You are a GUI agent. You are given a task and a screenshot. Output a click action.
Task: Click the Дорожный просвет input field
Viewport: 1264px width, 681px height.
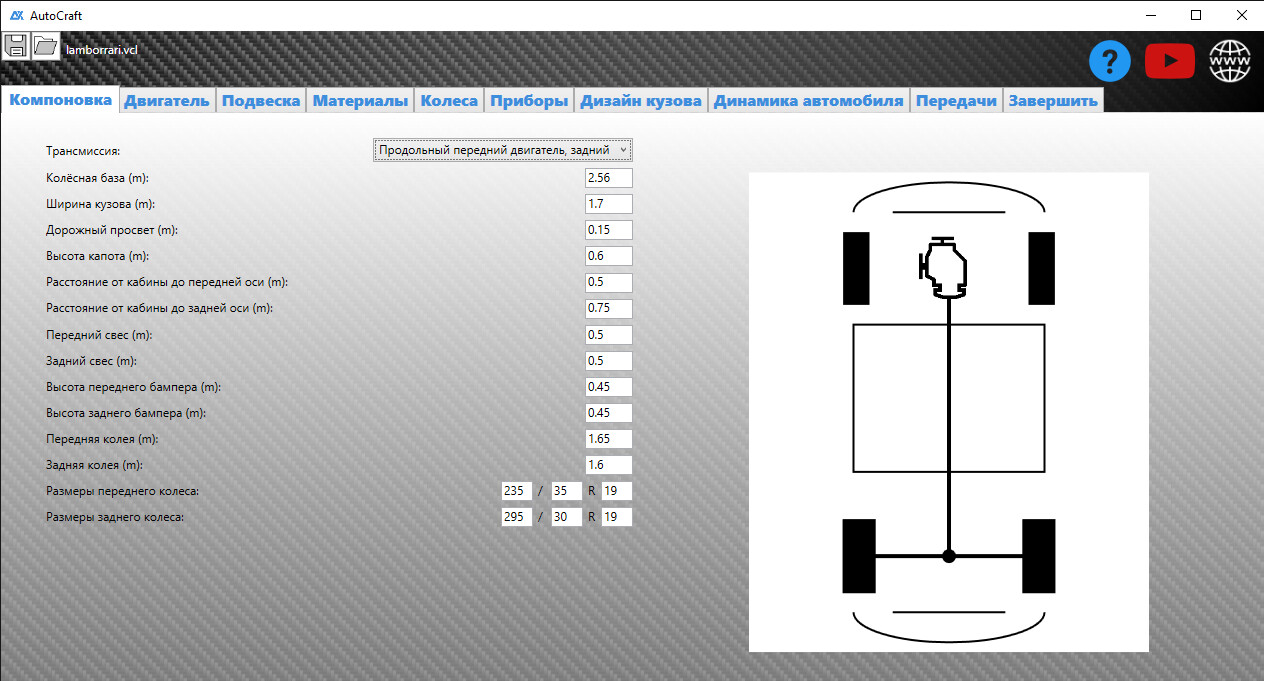(608, 230)
